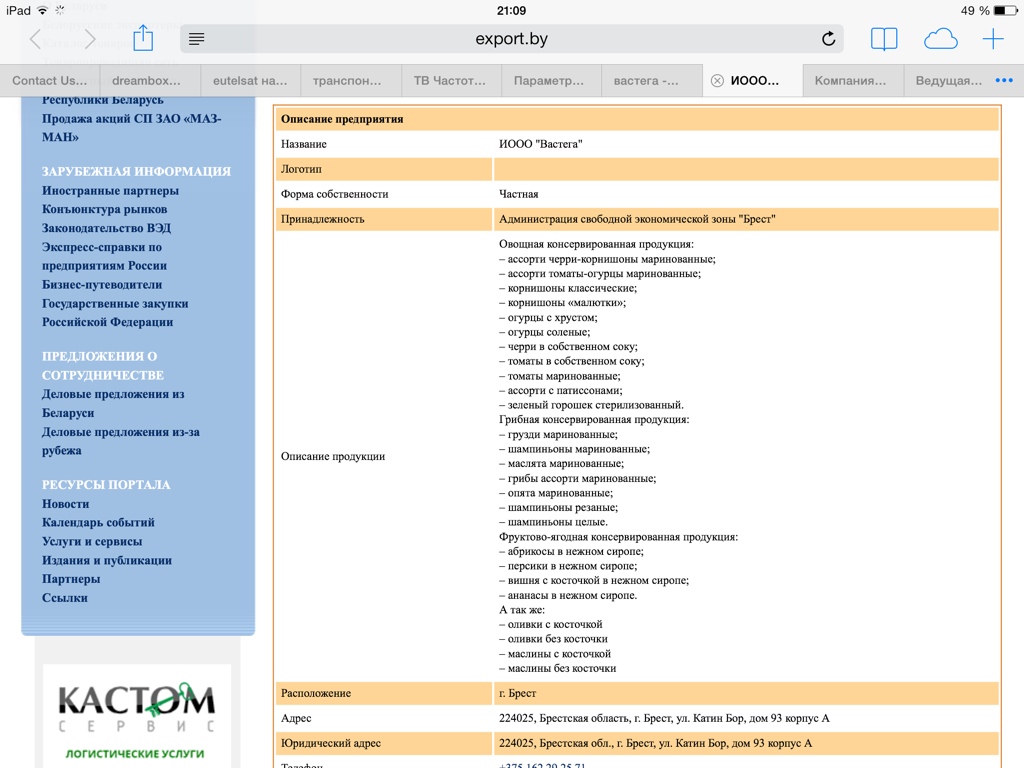The width and height of the screenshot is (1024, 768).
Task: Switch to the eutelsat на tab
Action: (x=251, y=81)
